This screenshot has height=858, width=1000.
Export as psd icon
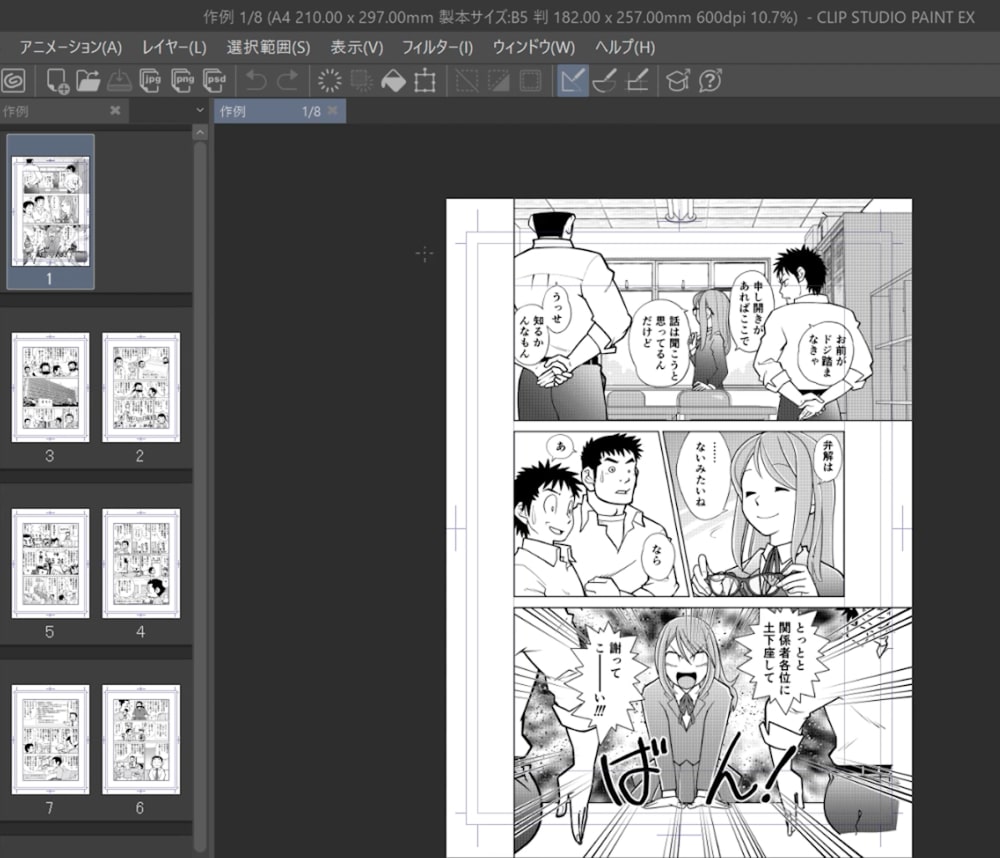pos(214,81)
